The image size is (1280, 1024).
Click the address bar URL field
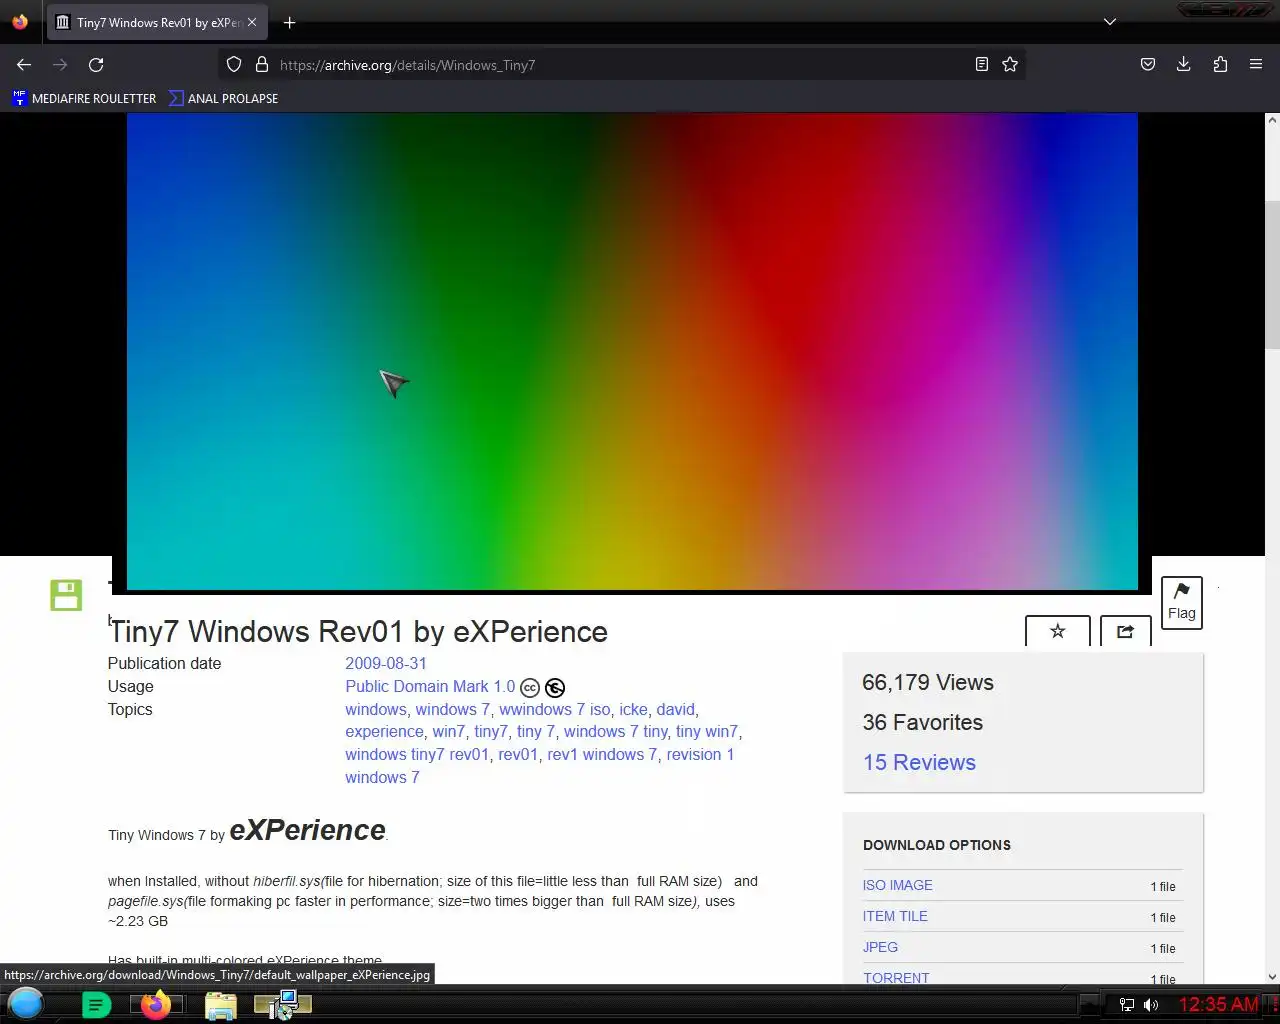tap(620, 64)
